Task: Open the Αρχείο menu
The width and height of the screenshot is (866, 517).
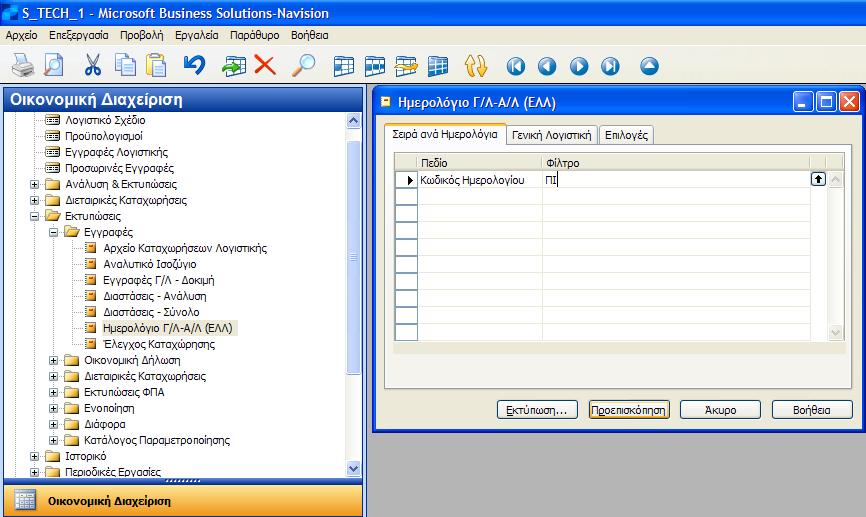Action: [x=22, y=35]
